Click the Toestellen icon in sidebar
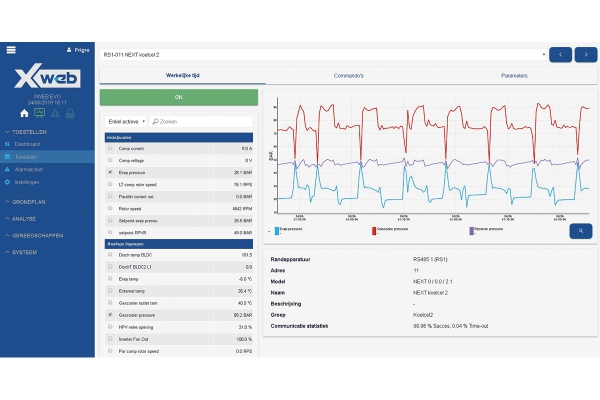 point(7,157)
